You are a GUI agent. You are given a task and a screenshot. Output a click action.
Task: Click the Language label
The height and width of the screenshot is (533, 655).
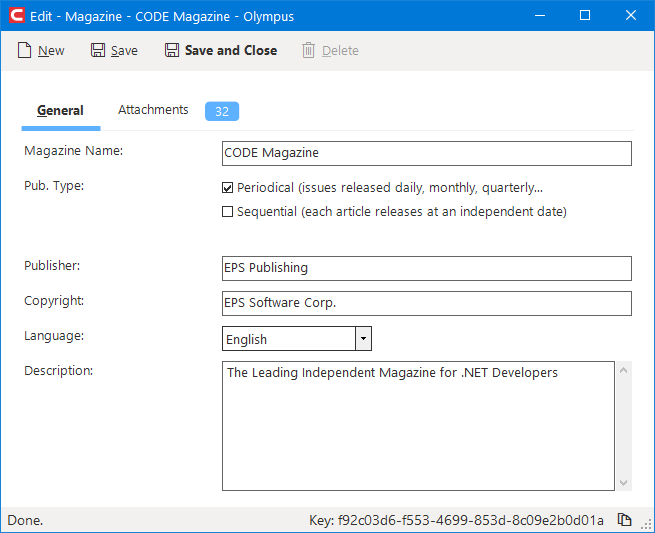pyautogui.click(x=54, y=336)
